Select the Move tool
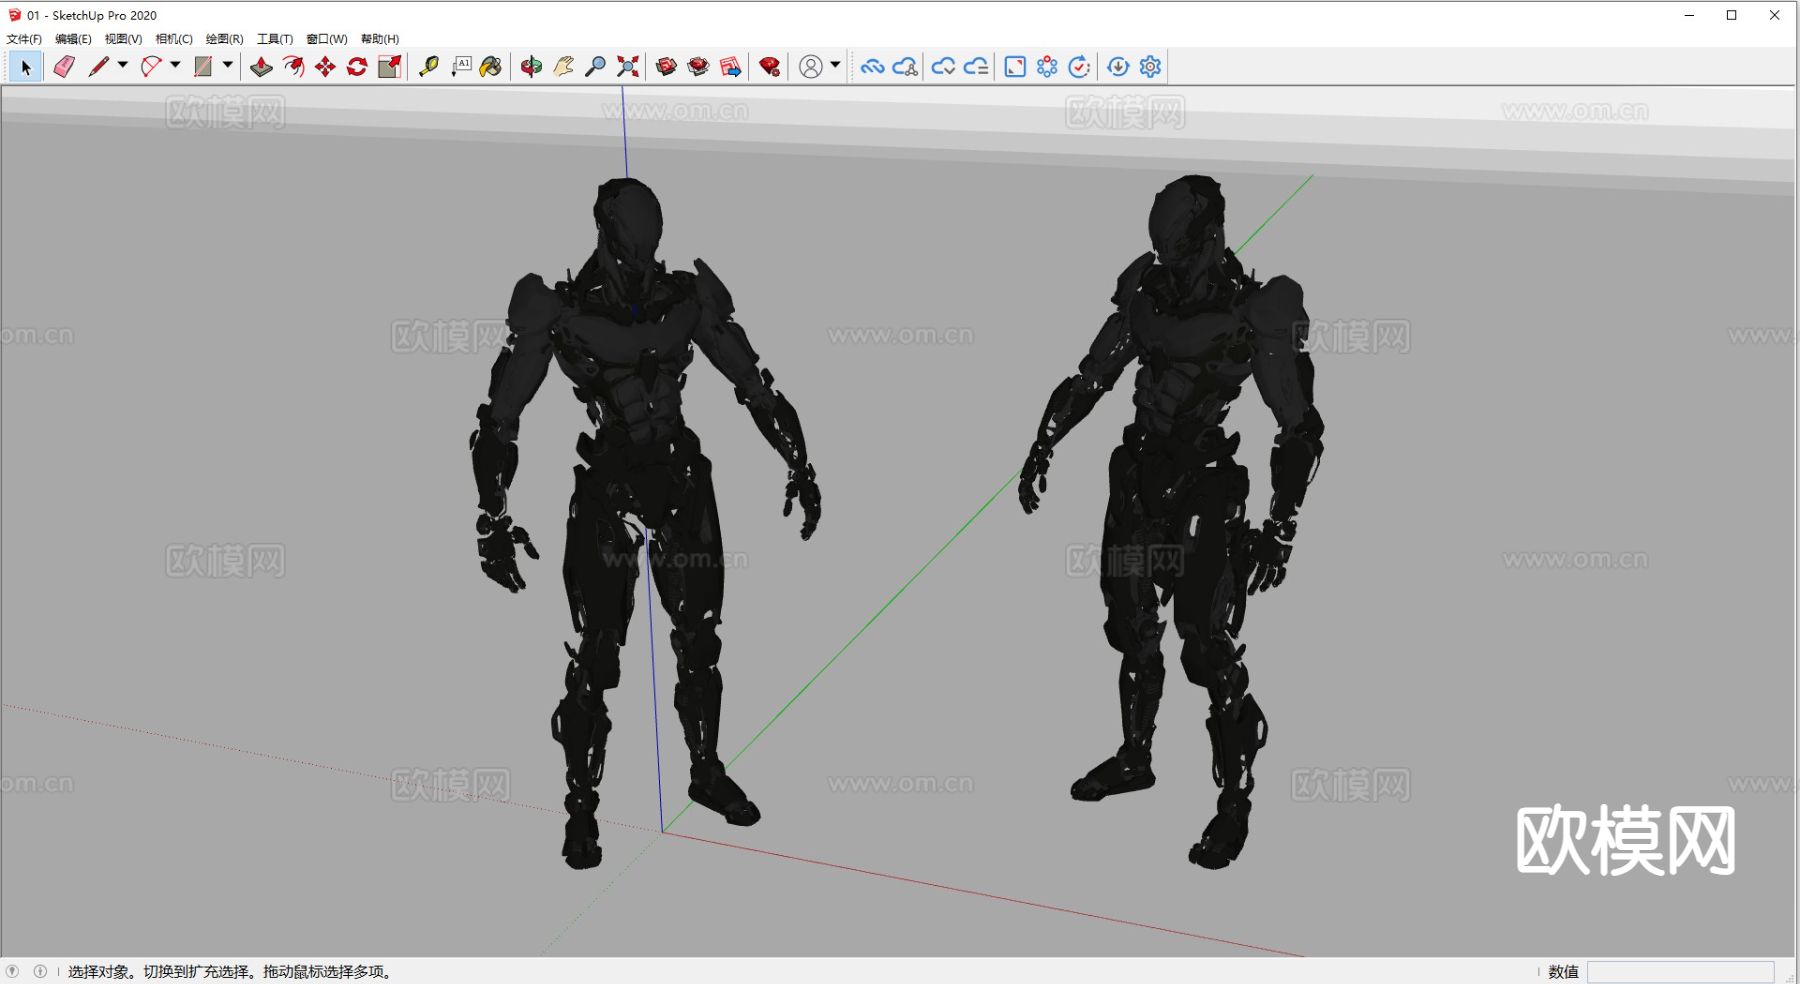The image size is (1800, 984). click(325, 67)
